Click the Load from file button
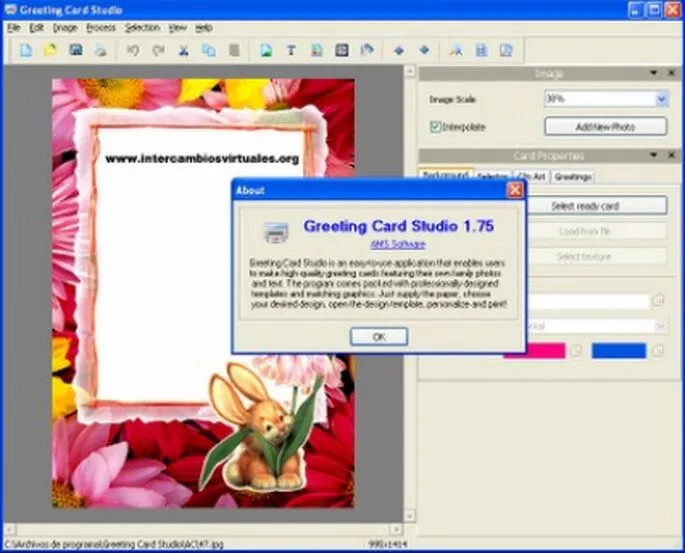The width and height of the screenshot is (685, 553). [x=596, y=231]
